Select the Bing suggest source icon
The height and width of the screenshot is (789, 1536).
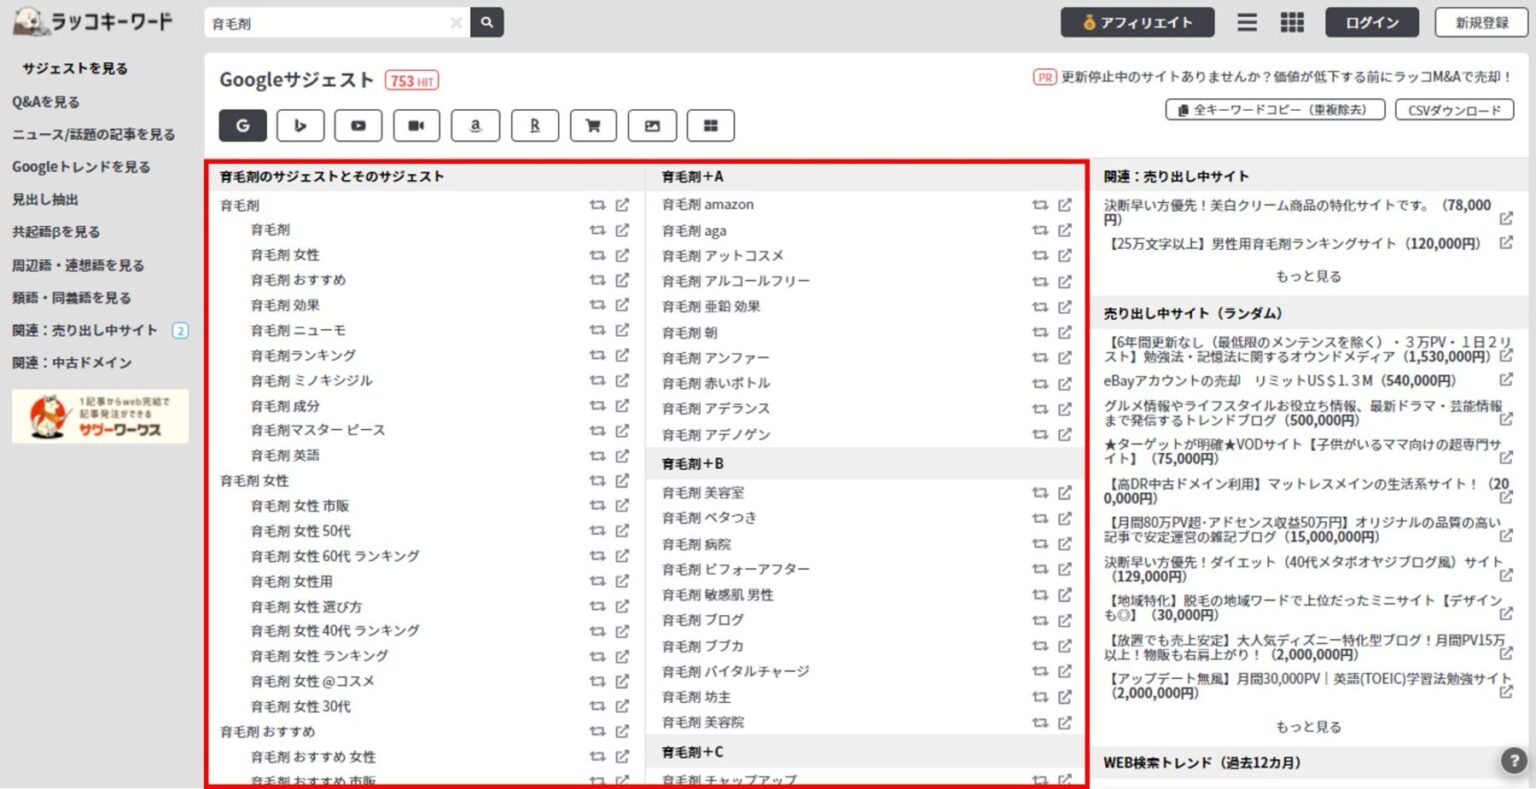point(300,126)
